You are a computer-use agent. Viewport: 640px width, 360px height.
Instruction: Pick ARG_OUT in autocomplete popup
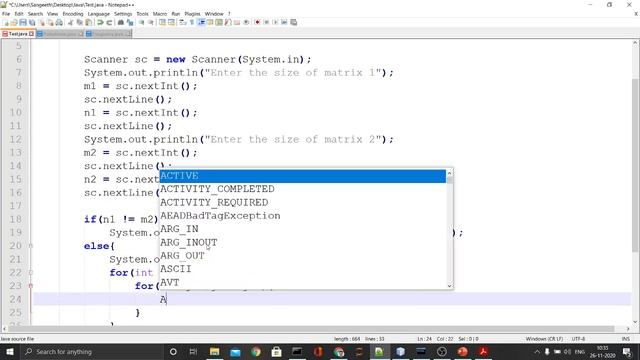302,256
